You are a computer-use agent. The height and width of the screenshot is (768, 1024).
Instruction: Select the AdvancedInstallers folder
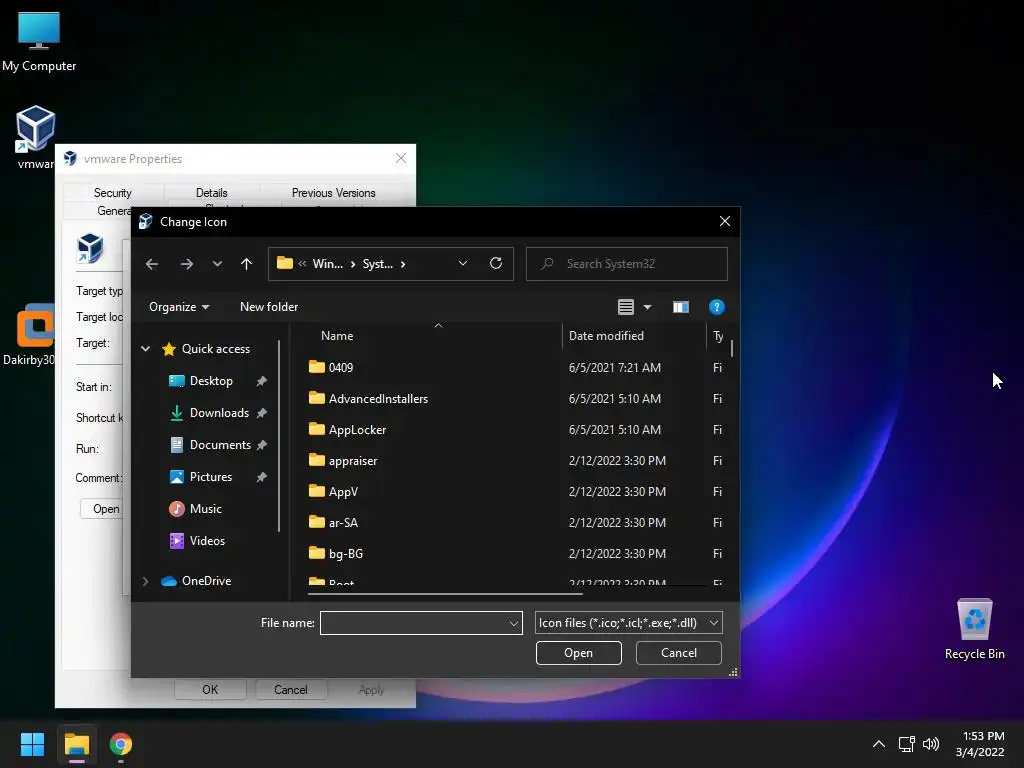pyautogui.click(x=378, y=398)
